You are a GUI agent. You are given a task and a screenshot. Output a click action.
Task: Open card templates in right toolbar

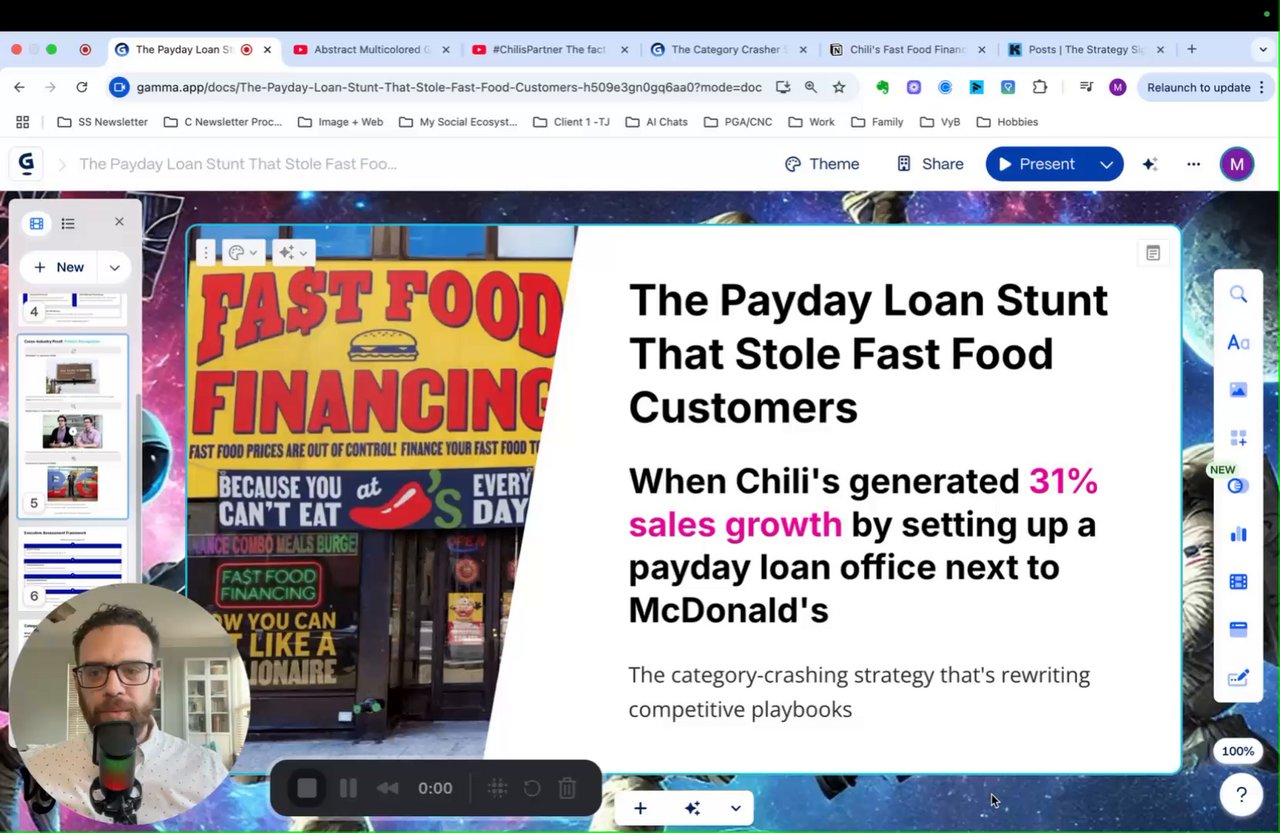point(1238,630)
